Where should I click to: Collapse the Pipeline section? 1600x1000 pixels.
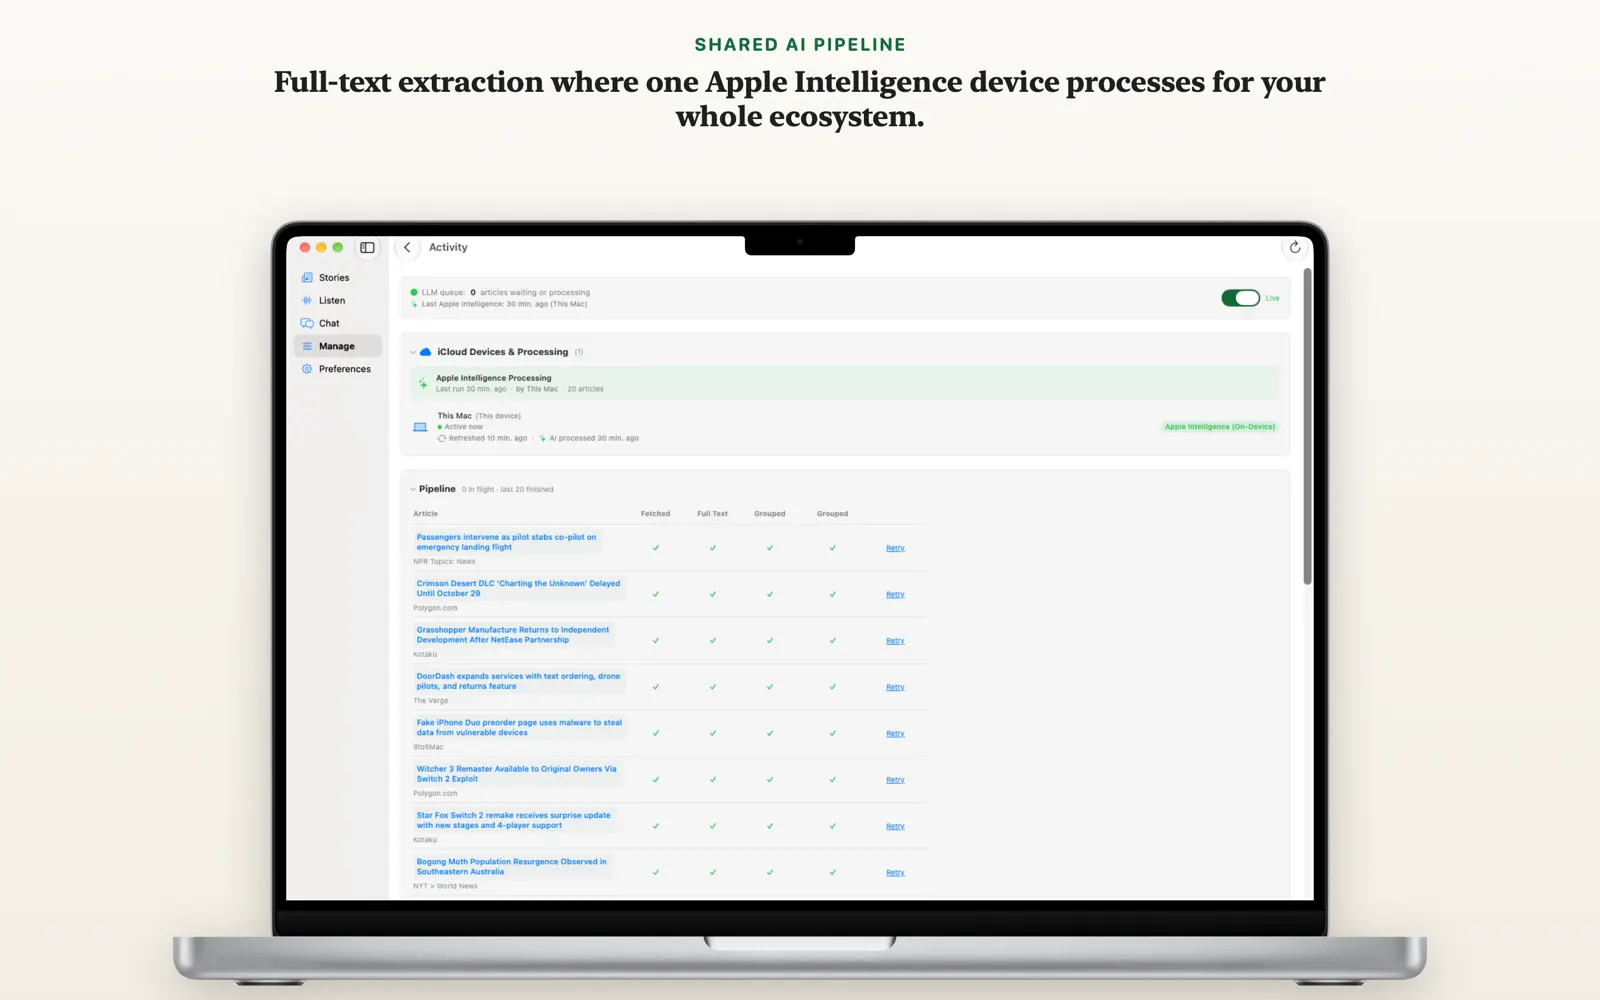tap(413, 489)
